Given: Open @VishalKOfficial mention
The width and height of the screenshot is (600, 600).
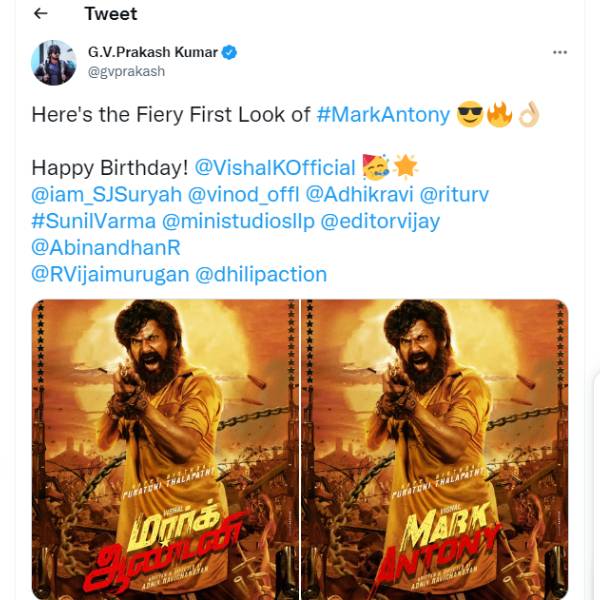Looking at the screenshot, I should tap(275, 168).
